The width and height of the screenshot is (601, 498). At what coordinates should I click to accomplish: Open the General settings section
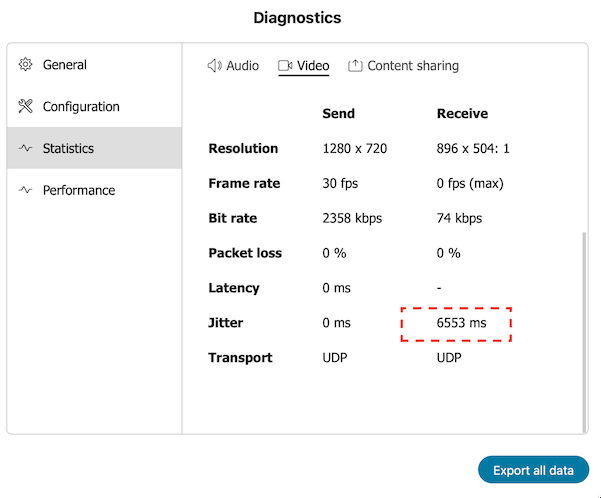coord(64,65)
